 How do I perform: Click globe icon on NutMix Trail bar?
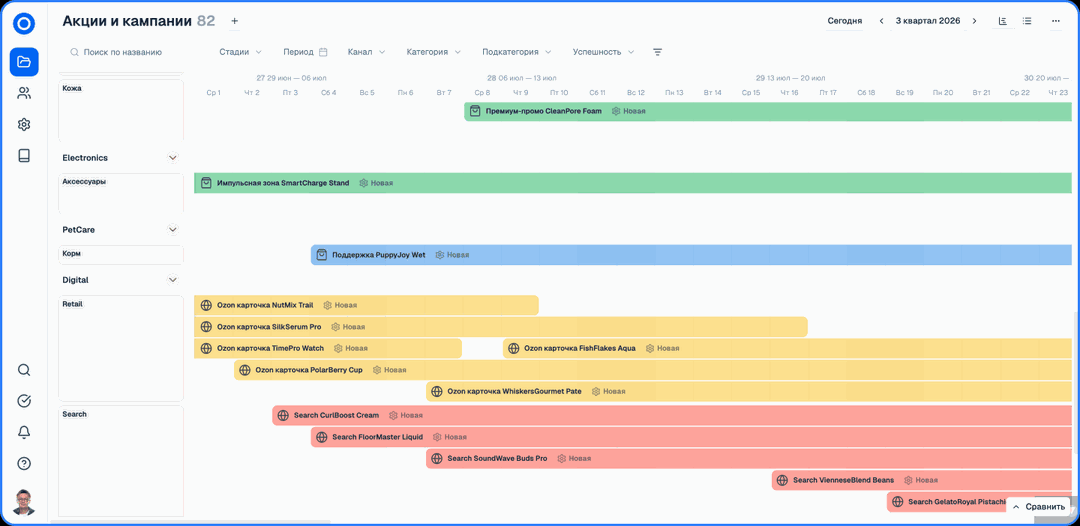coord(205,305)
